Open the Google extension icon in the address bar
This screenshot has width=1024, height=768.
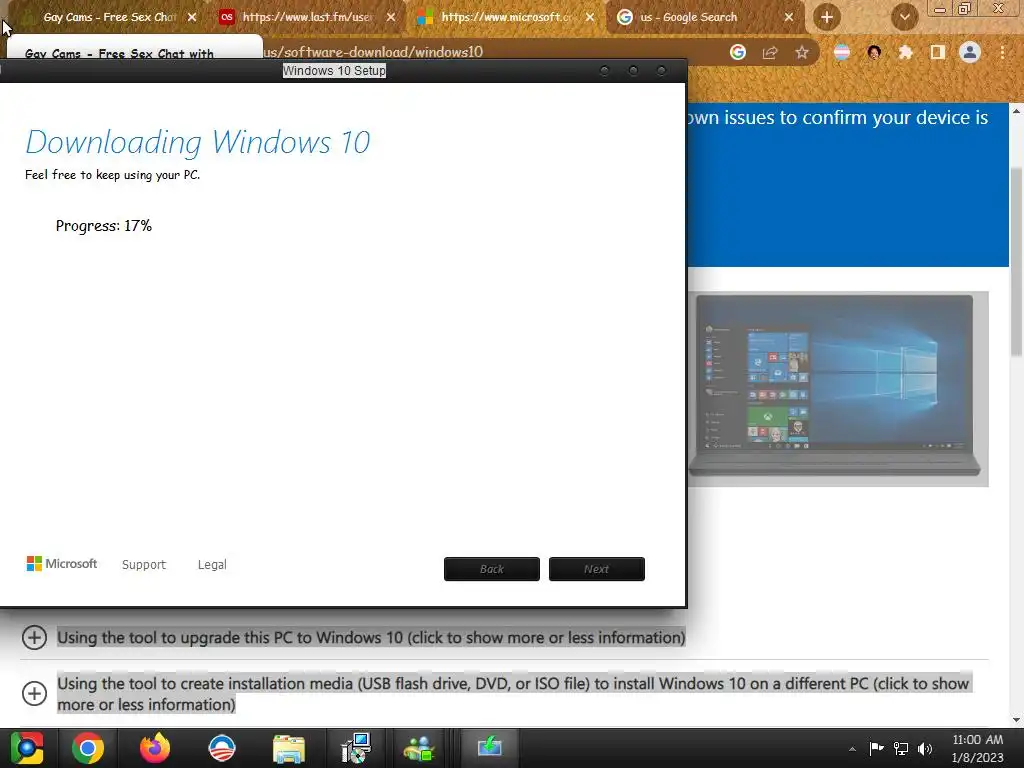738,52
